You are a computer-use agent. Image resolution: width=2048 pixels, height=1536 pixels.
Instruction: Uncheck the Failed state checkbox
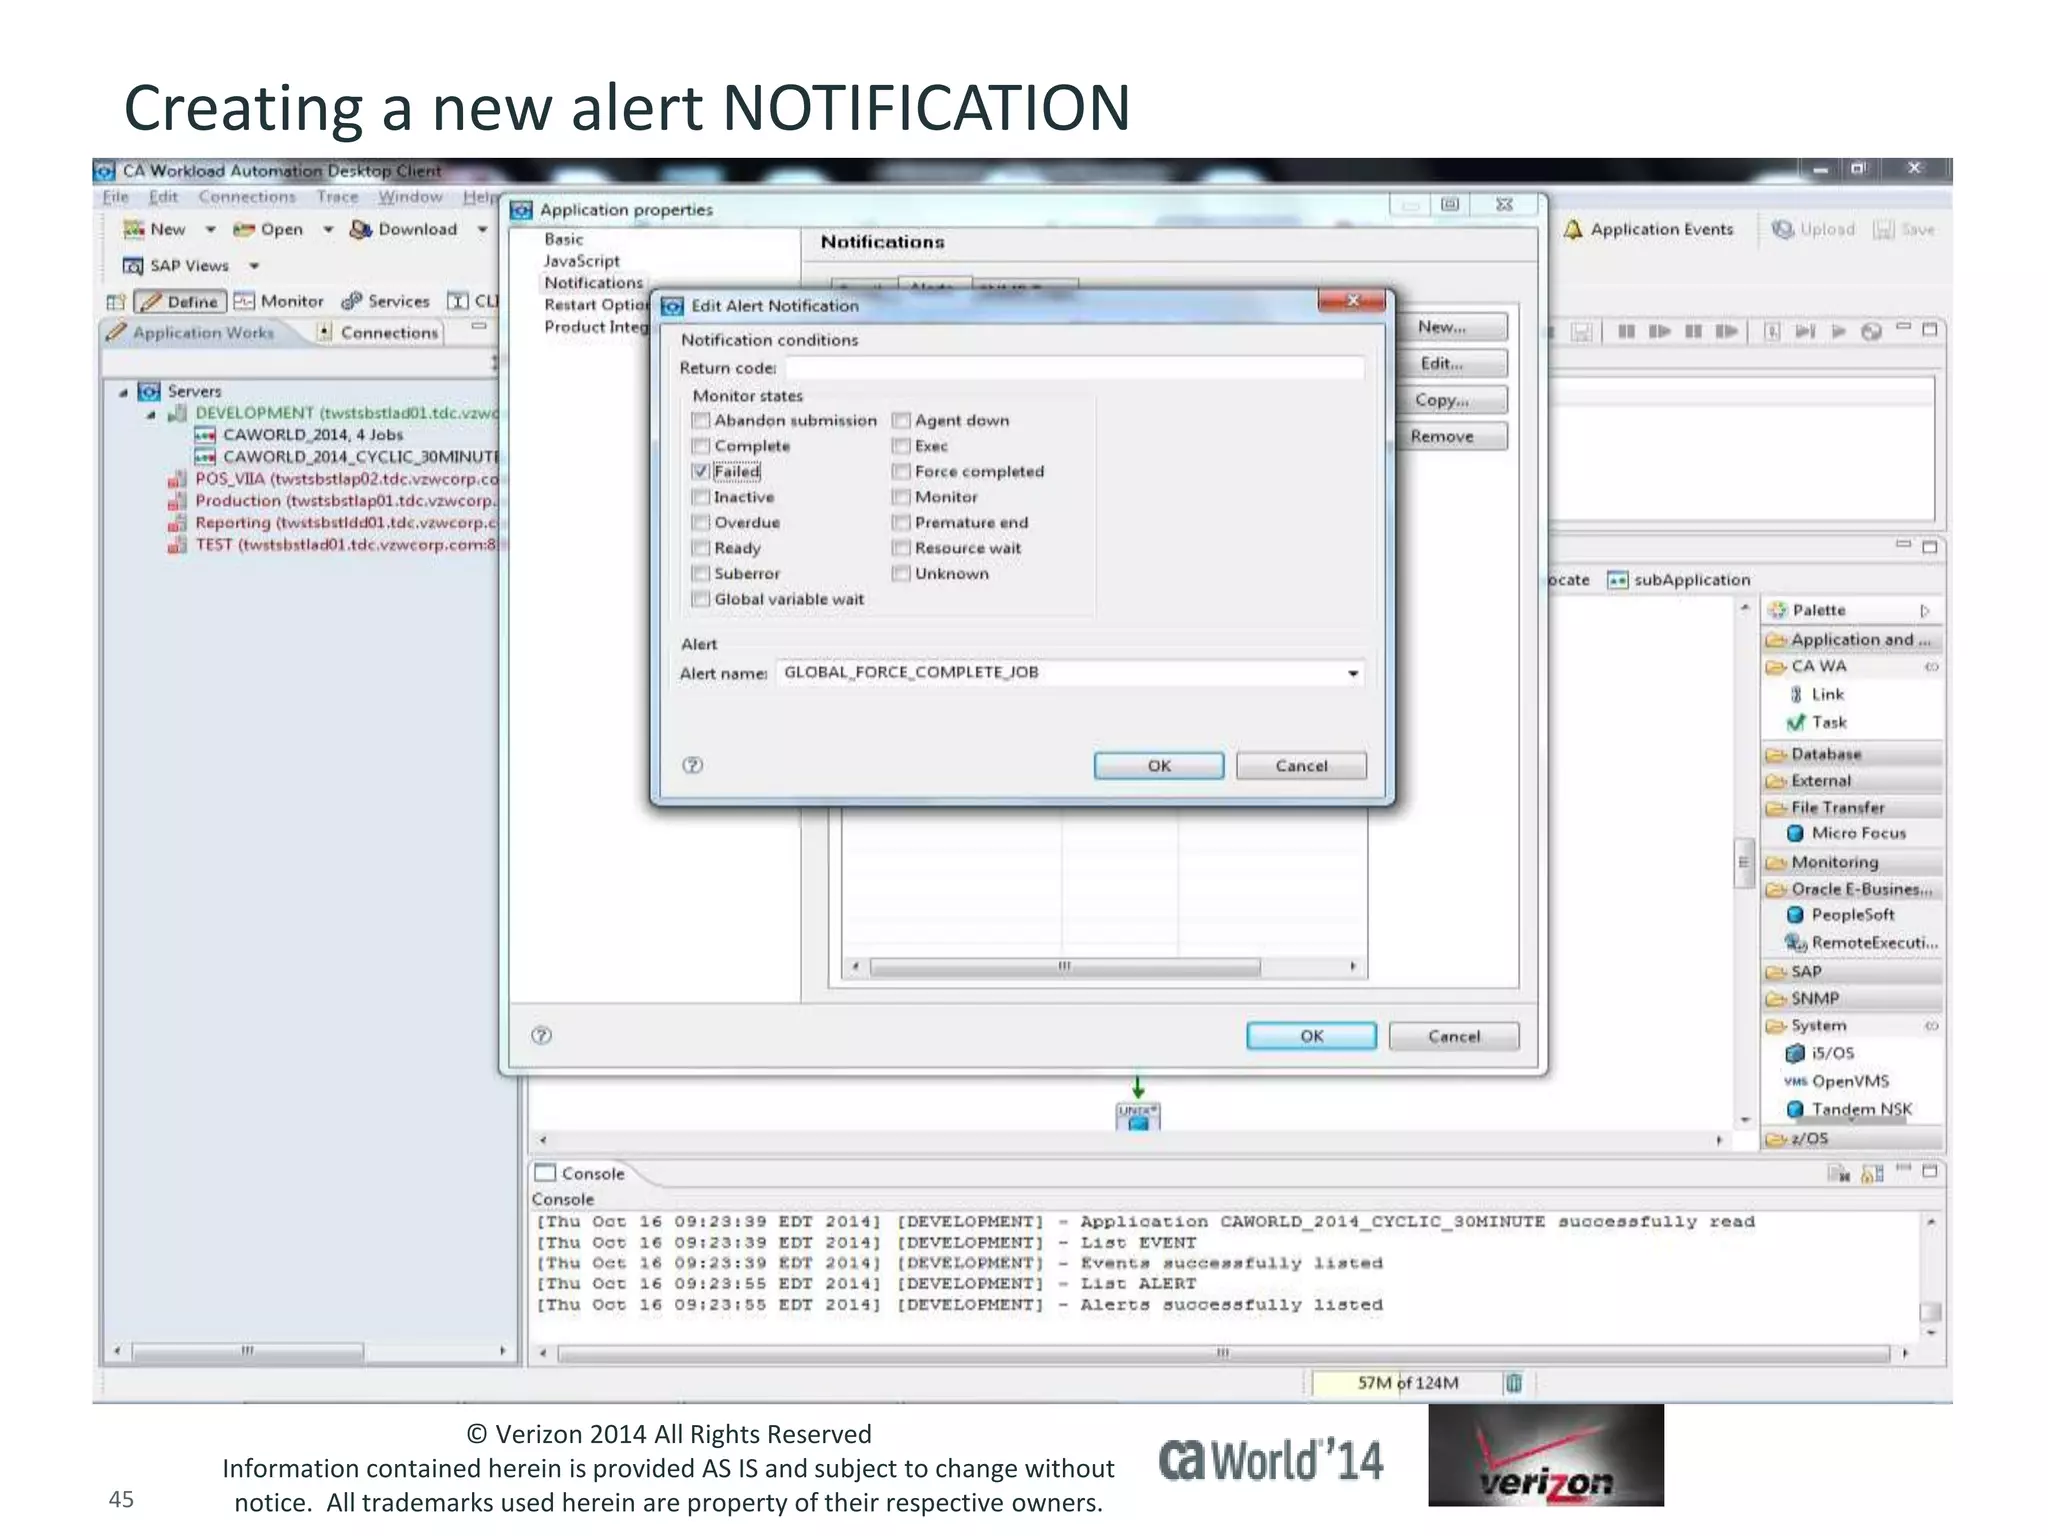pos(701,472)
